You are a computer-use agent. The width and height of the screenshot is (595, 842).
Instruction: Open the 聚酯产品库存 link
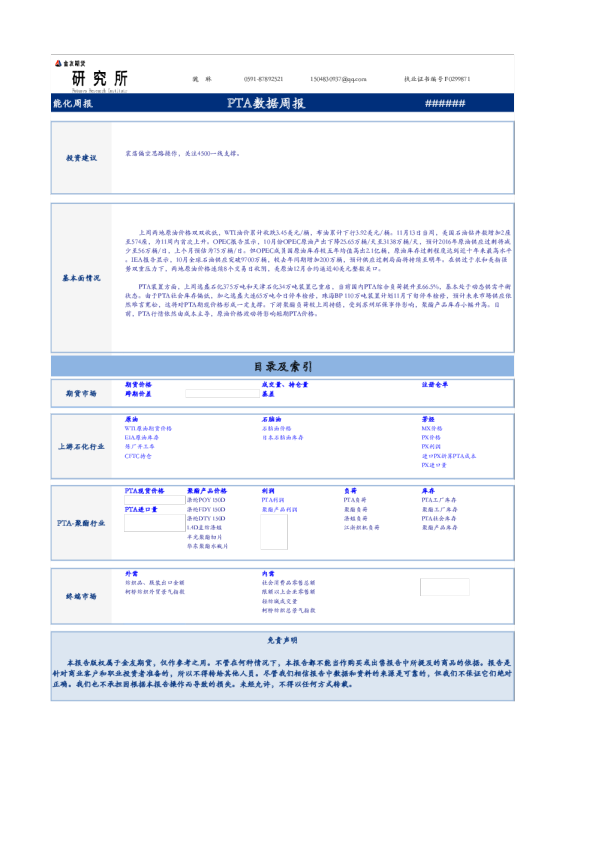(440, 527)
